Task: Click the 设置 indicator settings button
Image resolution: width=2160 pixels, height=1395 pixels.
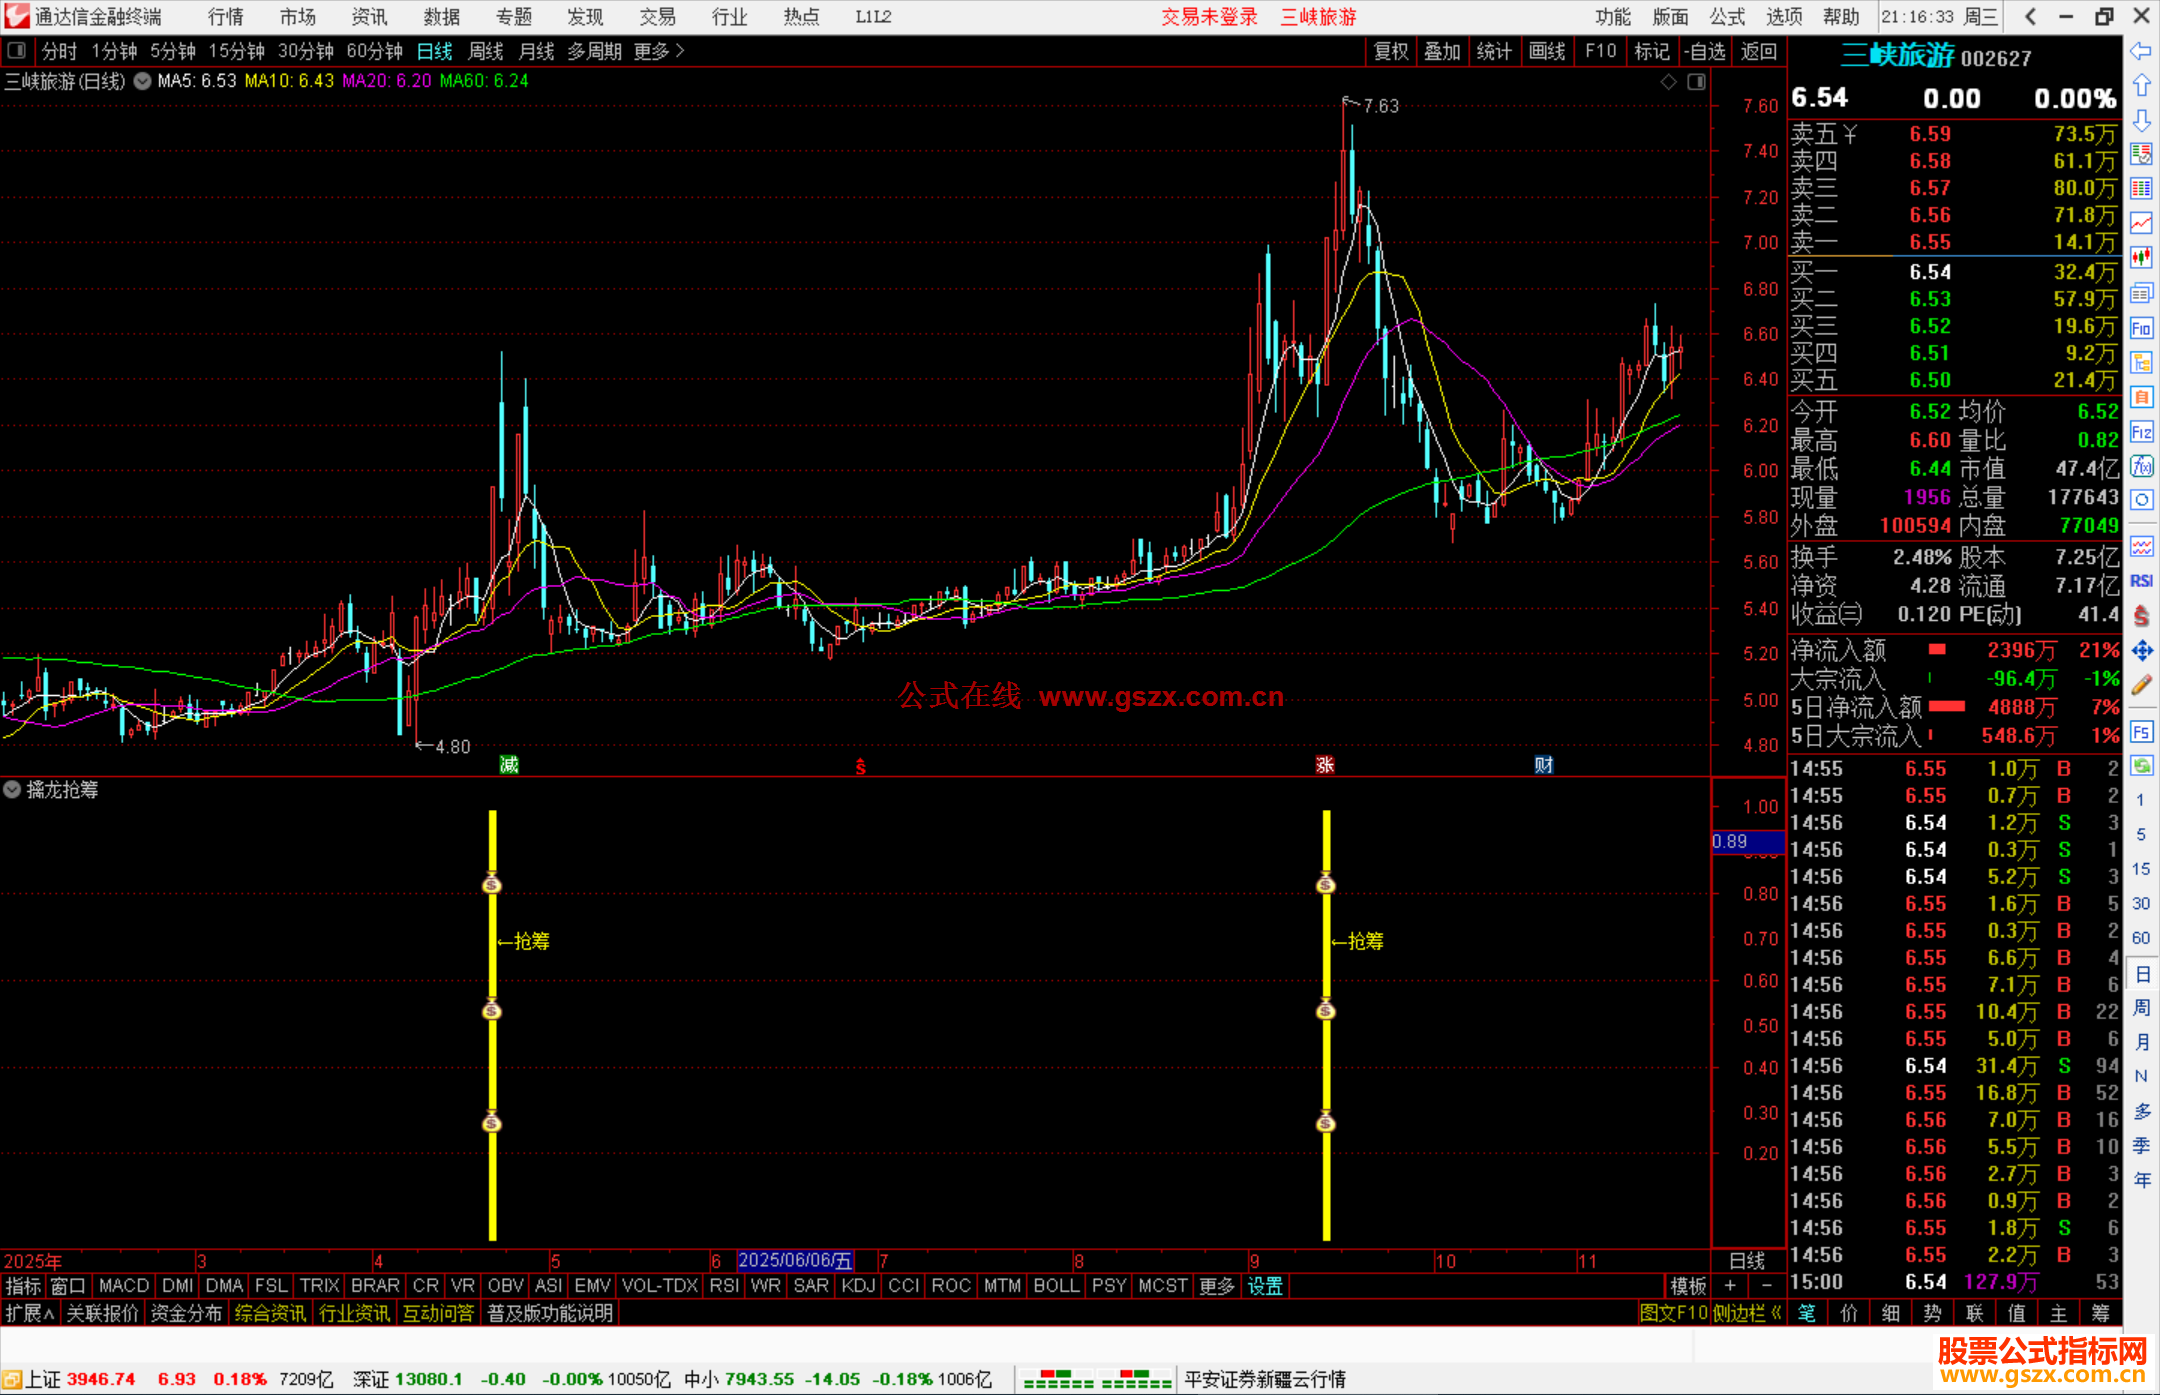Action: pyautogui.click(x=1265, y=1286)
